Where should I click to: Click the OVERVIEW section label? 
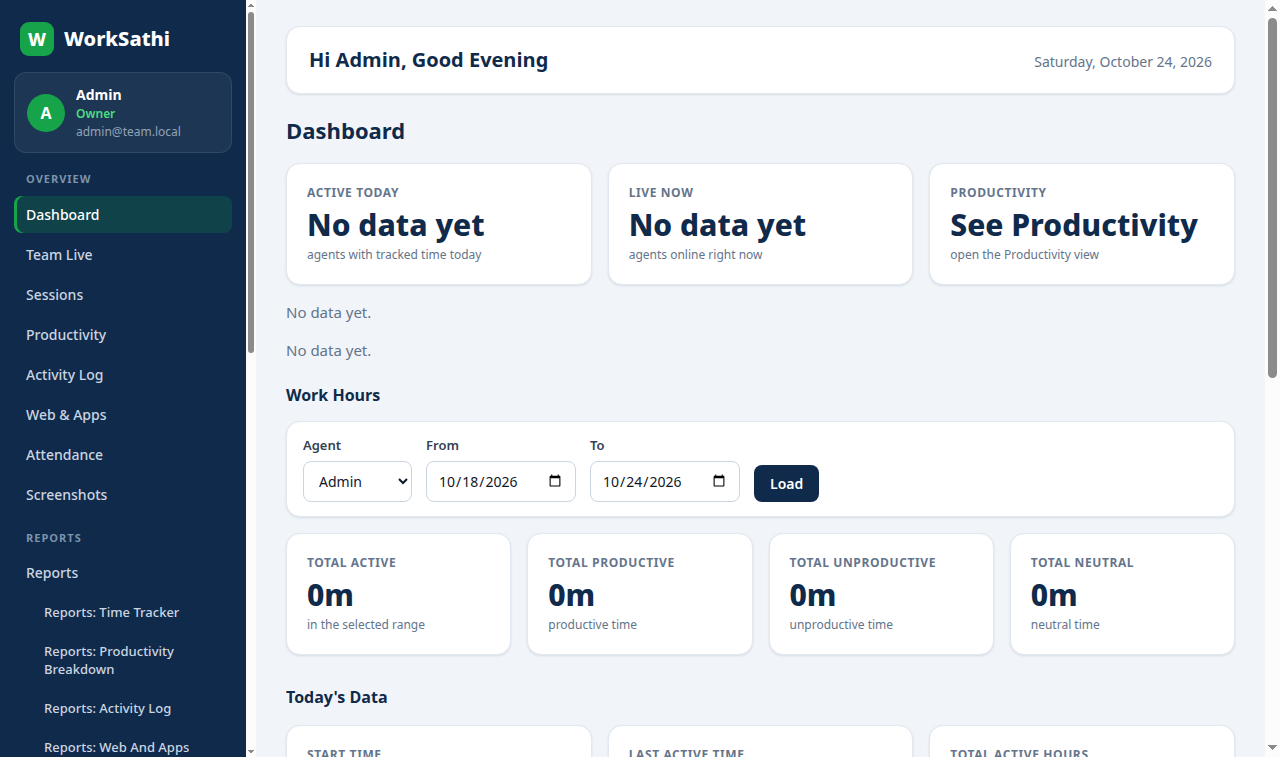[59, 179]
